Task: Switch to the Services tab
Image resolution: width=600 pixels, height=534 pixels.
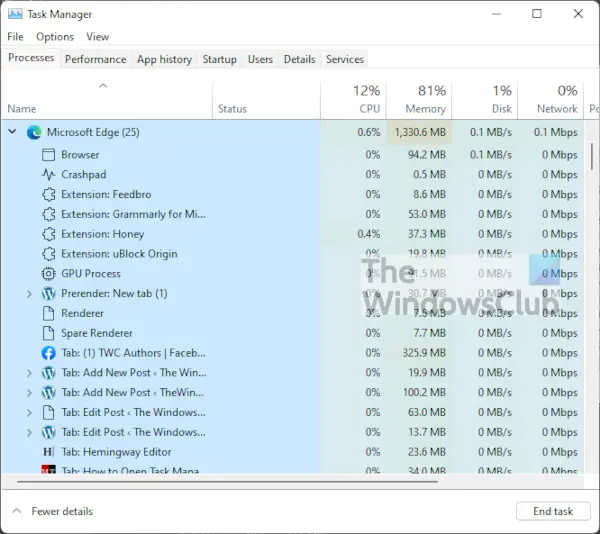Action: [x=345, y=59]
